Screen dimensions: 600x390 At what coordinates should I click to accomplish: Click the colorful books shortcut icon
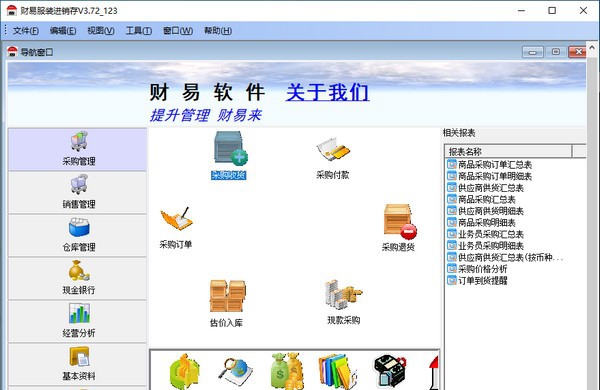338,371
